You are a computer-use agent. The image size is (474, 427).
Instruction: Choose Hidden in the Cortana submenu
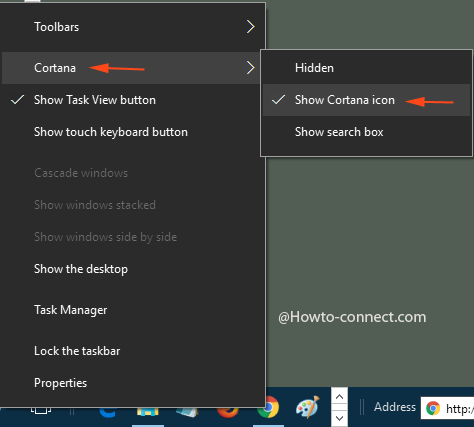pos(366,68)
